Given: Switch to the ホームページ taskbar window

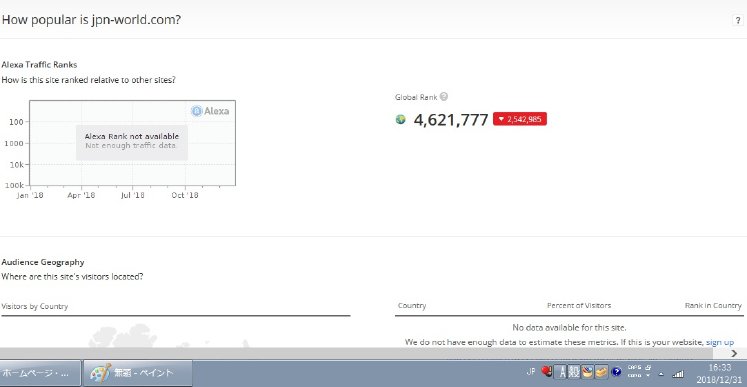Looking at the screenshot, I should [x=40, y=373].
